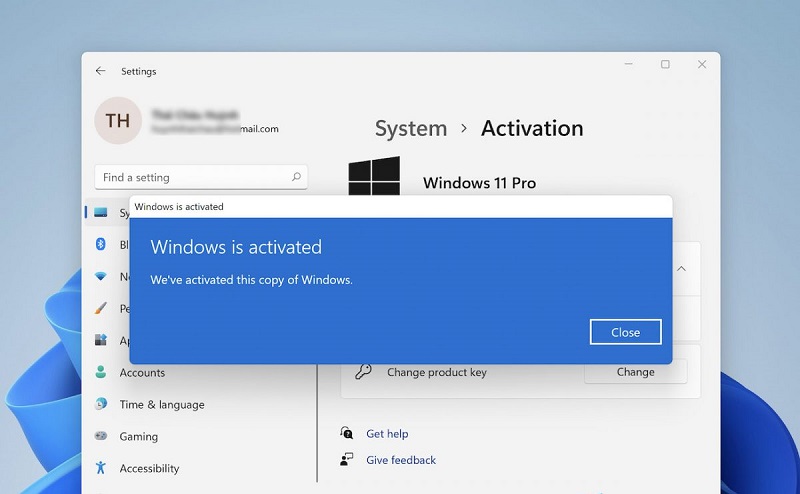Click the Accounts person icon
The image size is (800, 494).
(x=101, y=372)
